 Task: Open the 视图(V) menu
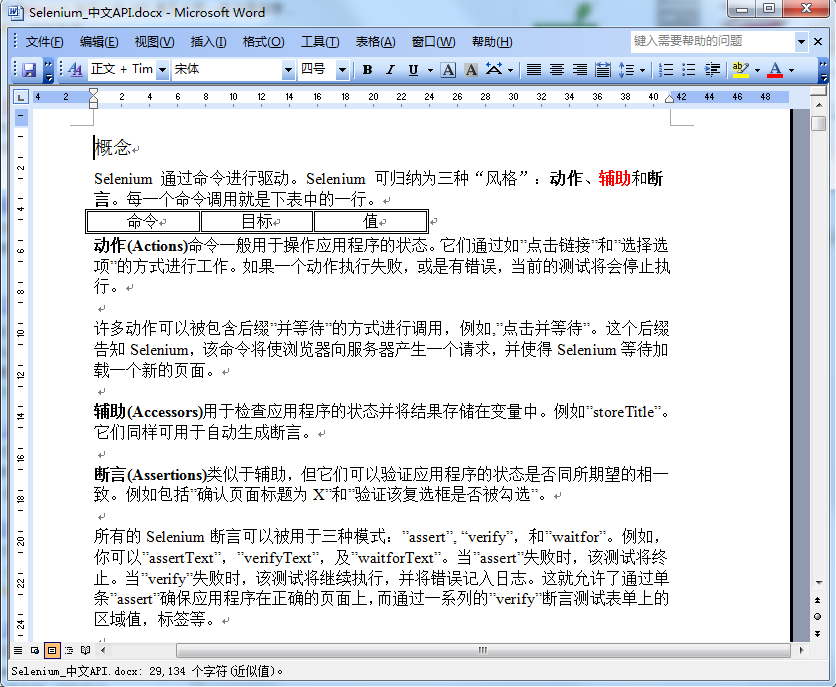click(155, 42)
